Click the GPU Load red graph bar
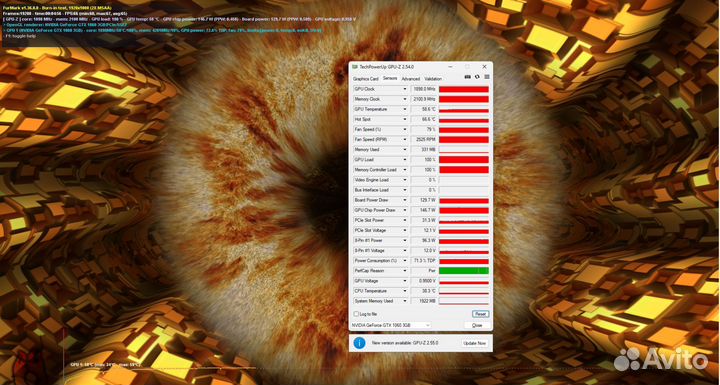 [x=464, y=160]
